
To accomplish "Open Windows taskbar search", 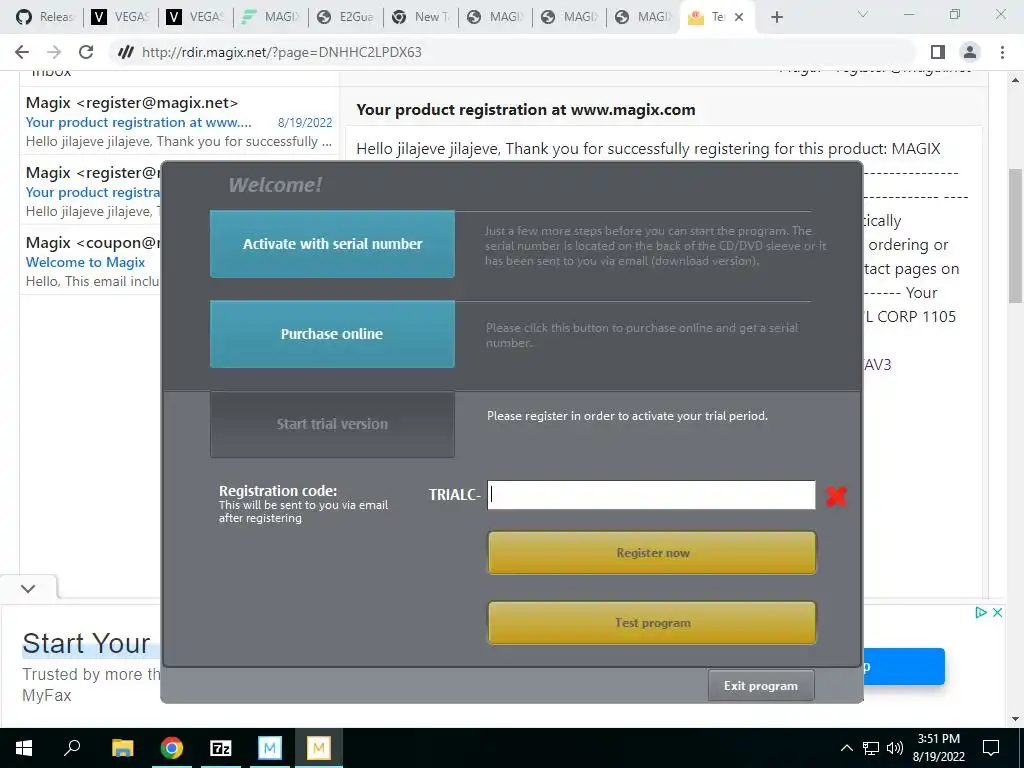I will [x=72, y=748].
